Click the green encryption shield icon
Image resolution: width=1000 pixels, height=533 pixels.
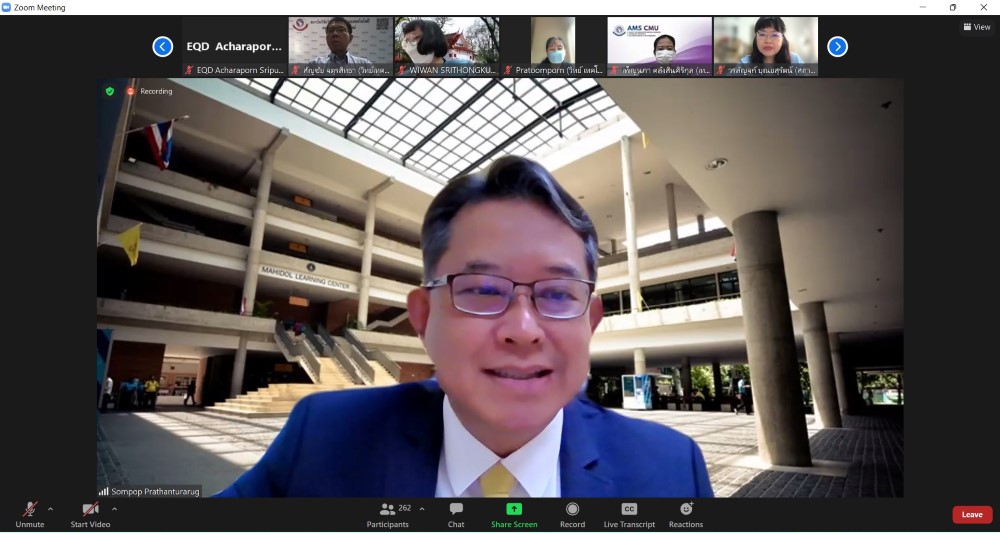coord(110,91)
